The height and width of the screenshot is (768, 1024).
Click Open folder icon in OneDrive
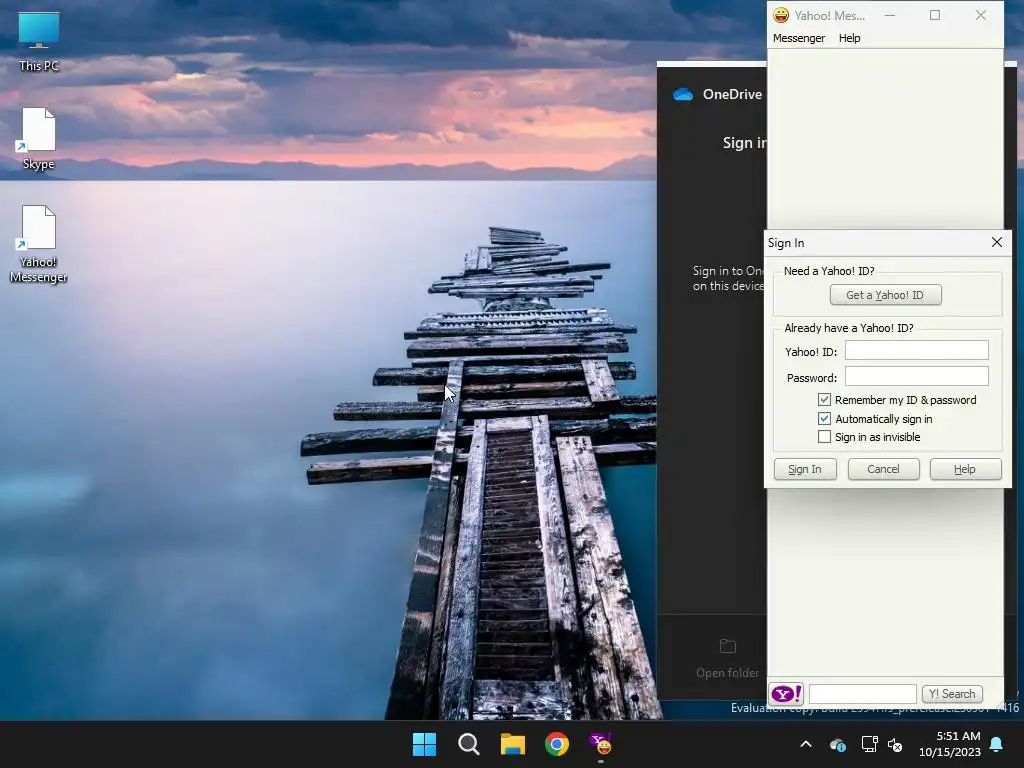pyautogui.click(x=728, y=647)
